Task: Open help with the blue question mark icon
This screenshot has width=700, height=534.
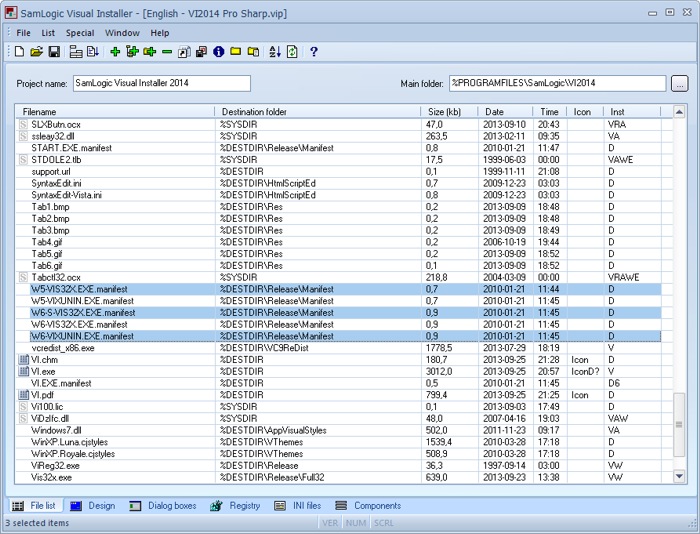Action: click(314, 52)
